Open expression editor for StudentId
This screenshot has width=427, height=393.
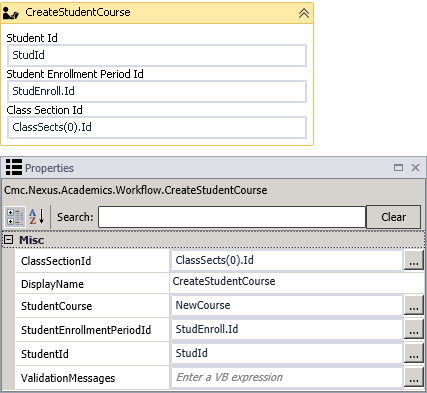pyautogui.click(x=414, y=353)
